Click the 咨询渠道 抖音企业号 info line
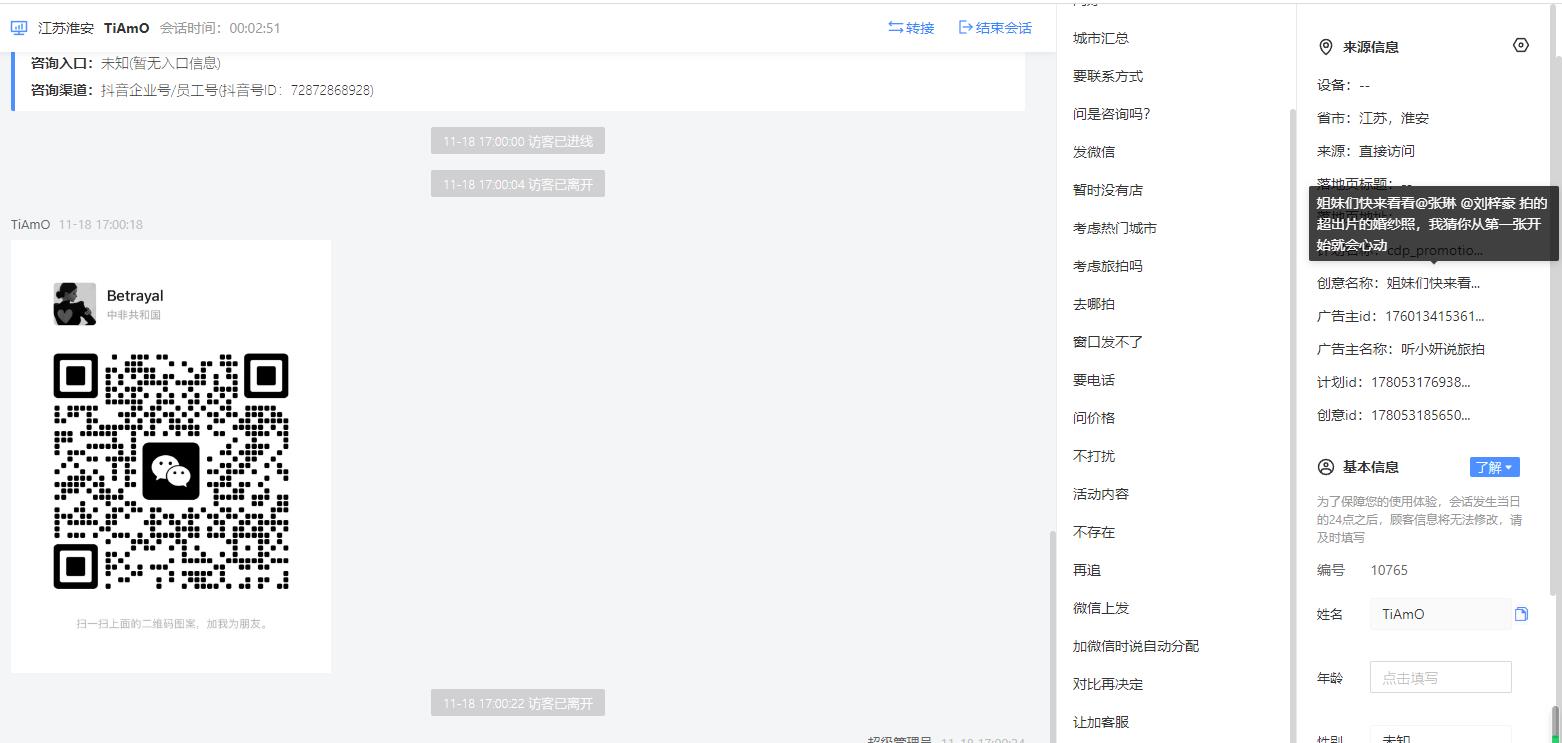 [202, 90]
